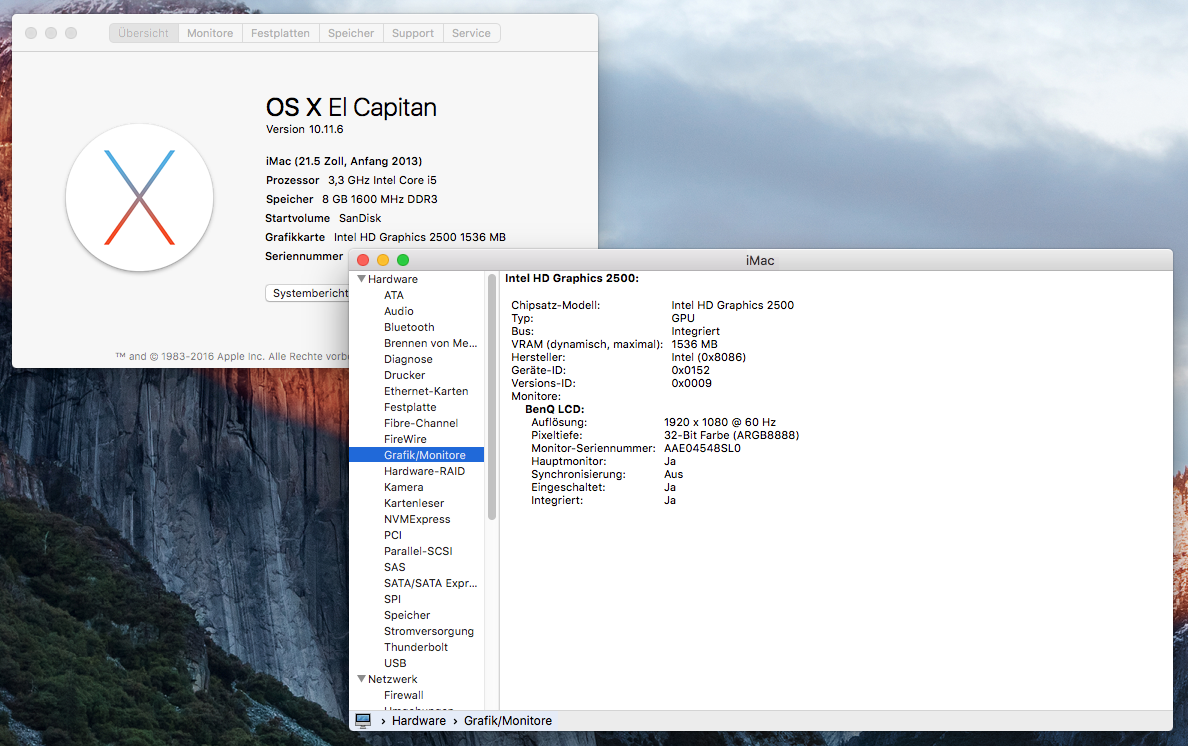The width and height of the screenshot is (1188, 746).
Task: Select Firewall under Netzwerk
Action: (x=404, y=695)
